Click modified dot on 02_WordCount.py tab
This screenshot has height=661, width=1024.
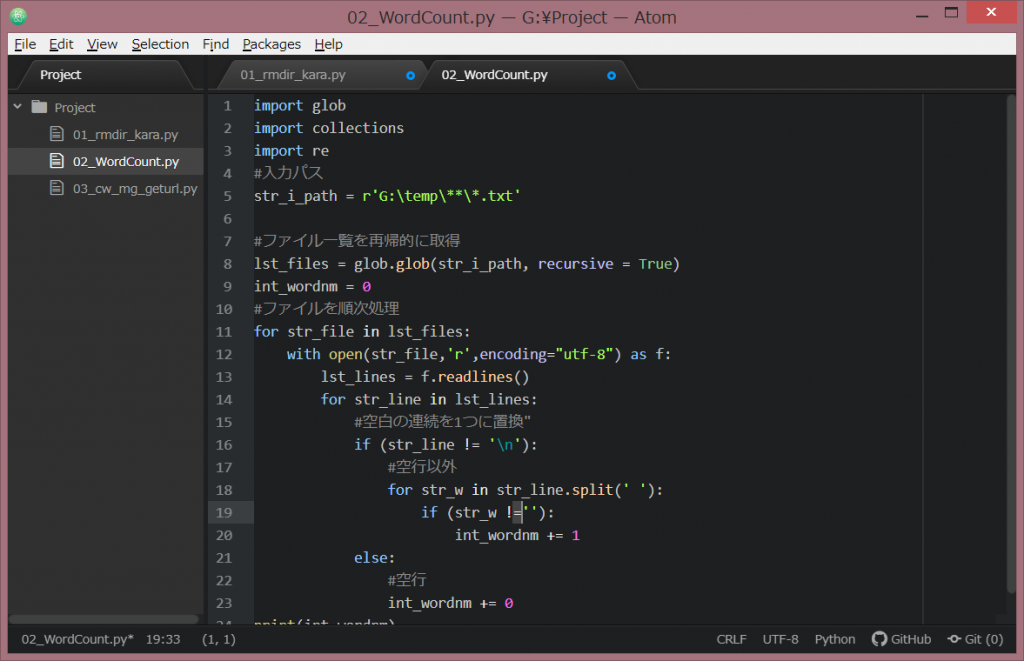(611, 76)
